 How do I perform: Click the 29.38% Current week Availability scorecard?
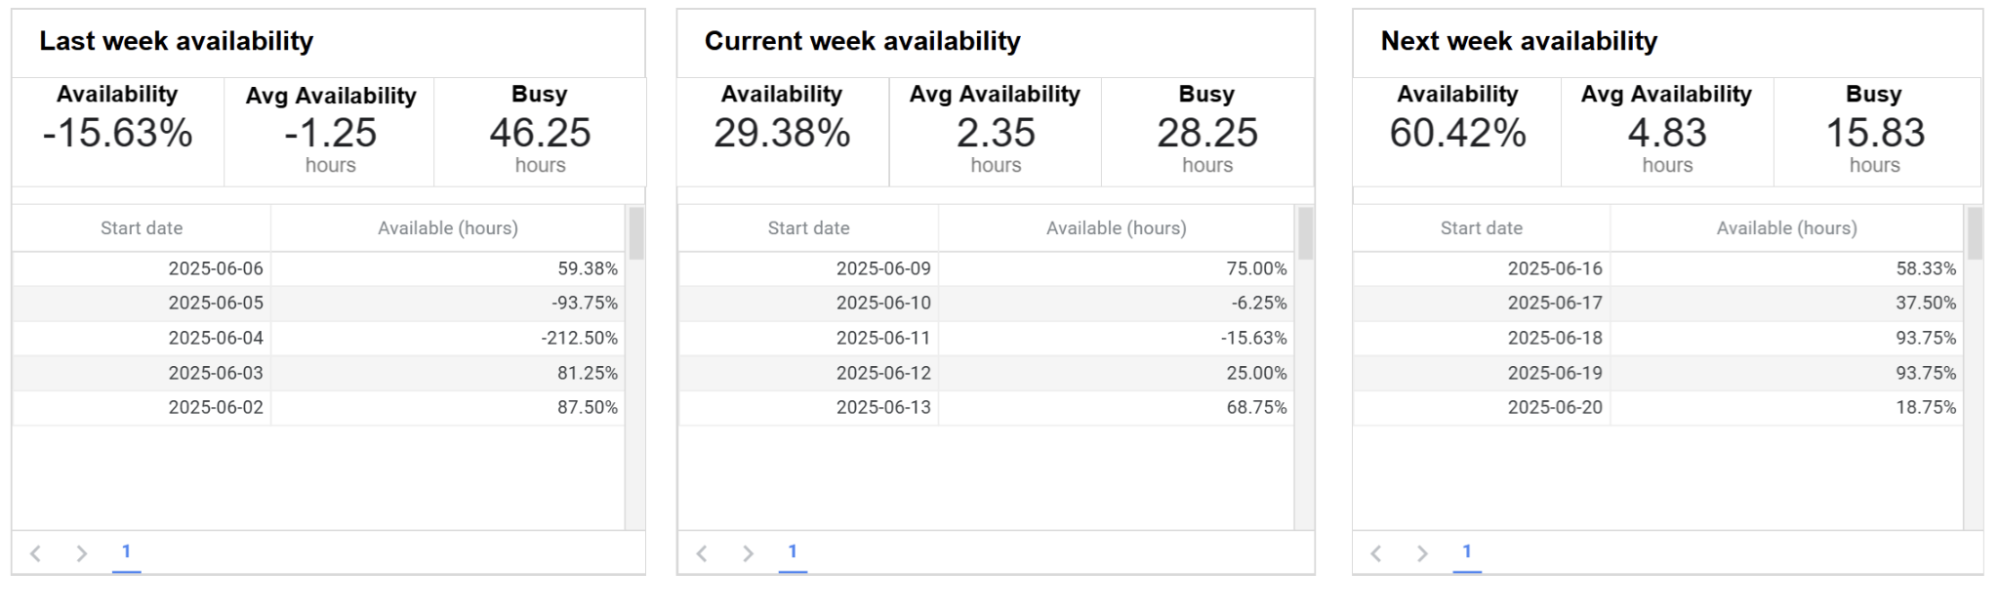tap(783, 132)
